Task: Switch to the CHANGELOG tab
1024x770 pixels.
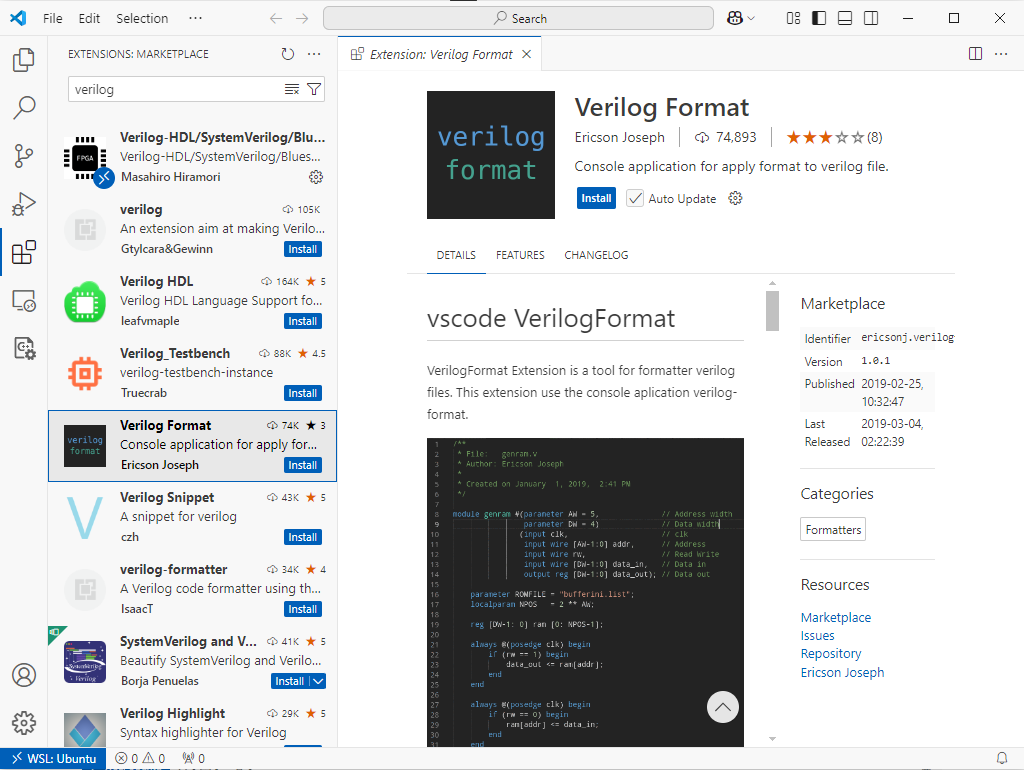Action: (x=596, y=255)
